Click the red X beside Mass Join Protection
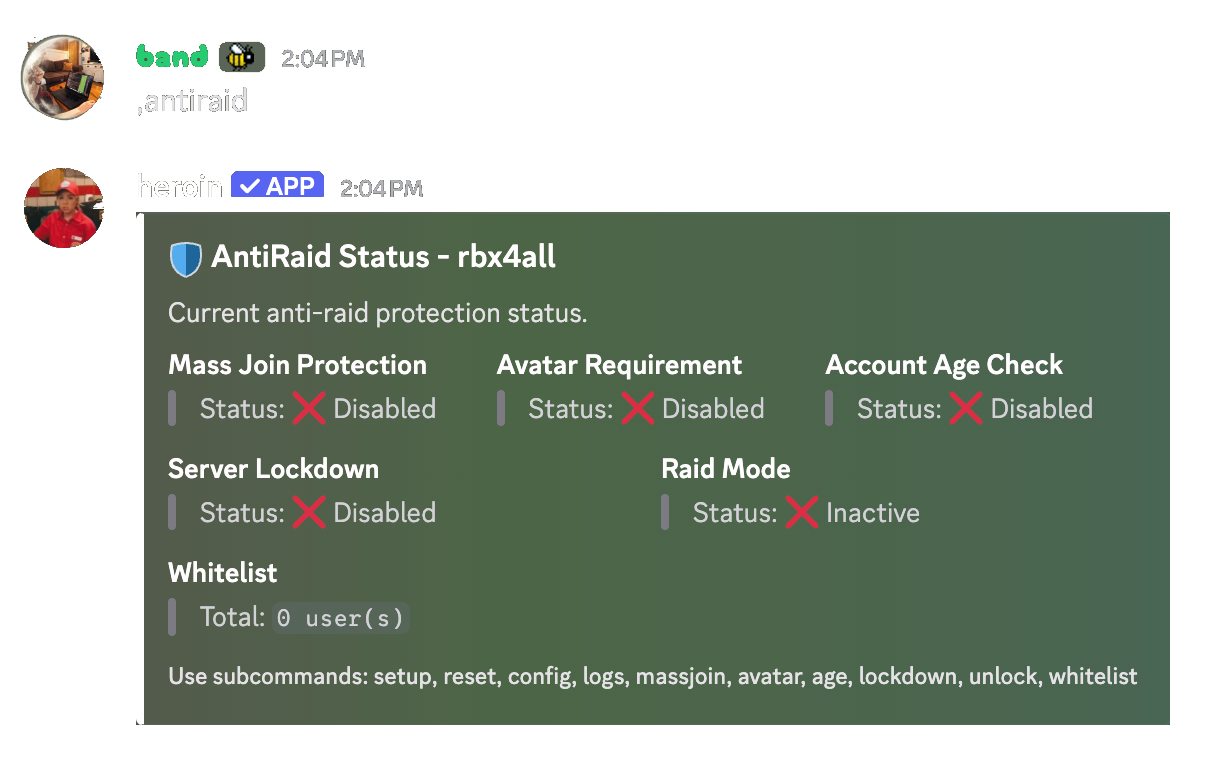Image resolution: width=1214 pixels, height=758 pixels. click(x=311, y=408)
